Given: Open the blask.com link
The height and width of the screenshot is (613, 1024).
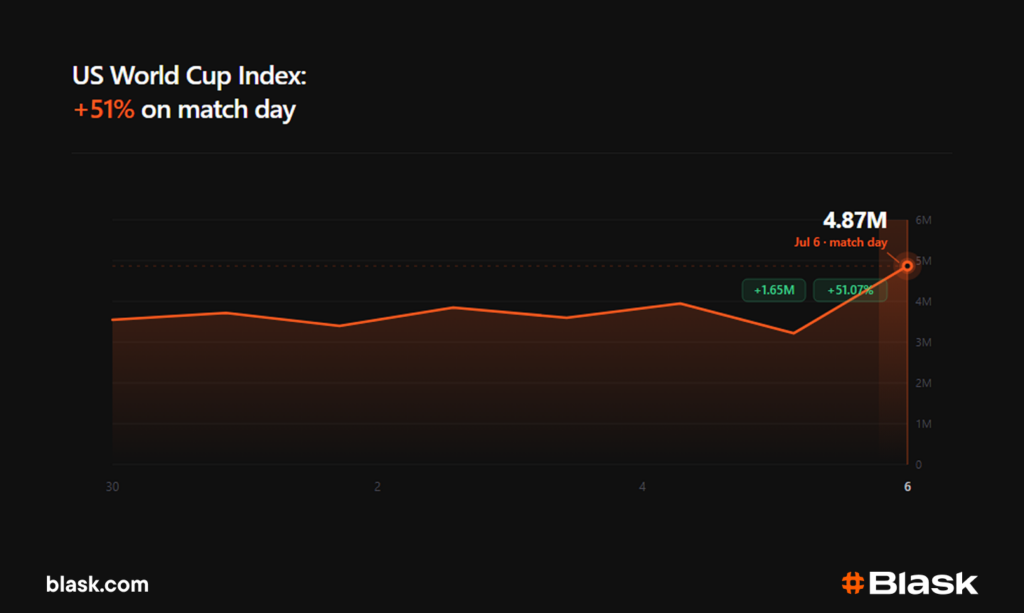Looking at the screenshot, I should 97,584.
